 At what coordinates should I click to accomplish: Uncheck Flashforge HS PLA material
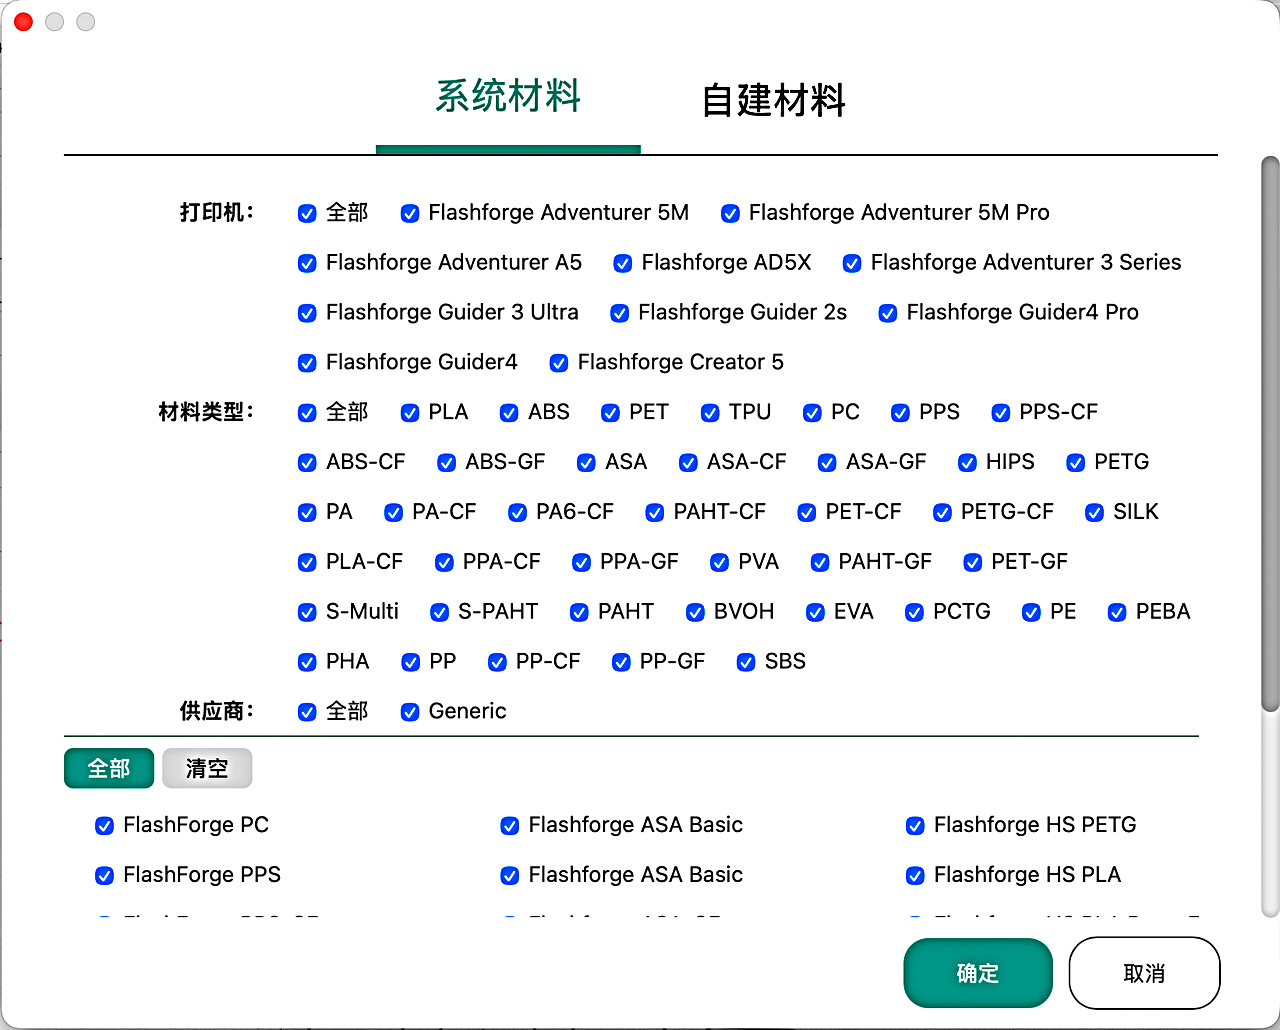[915, 876]
